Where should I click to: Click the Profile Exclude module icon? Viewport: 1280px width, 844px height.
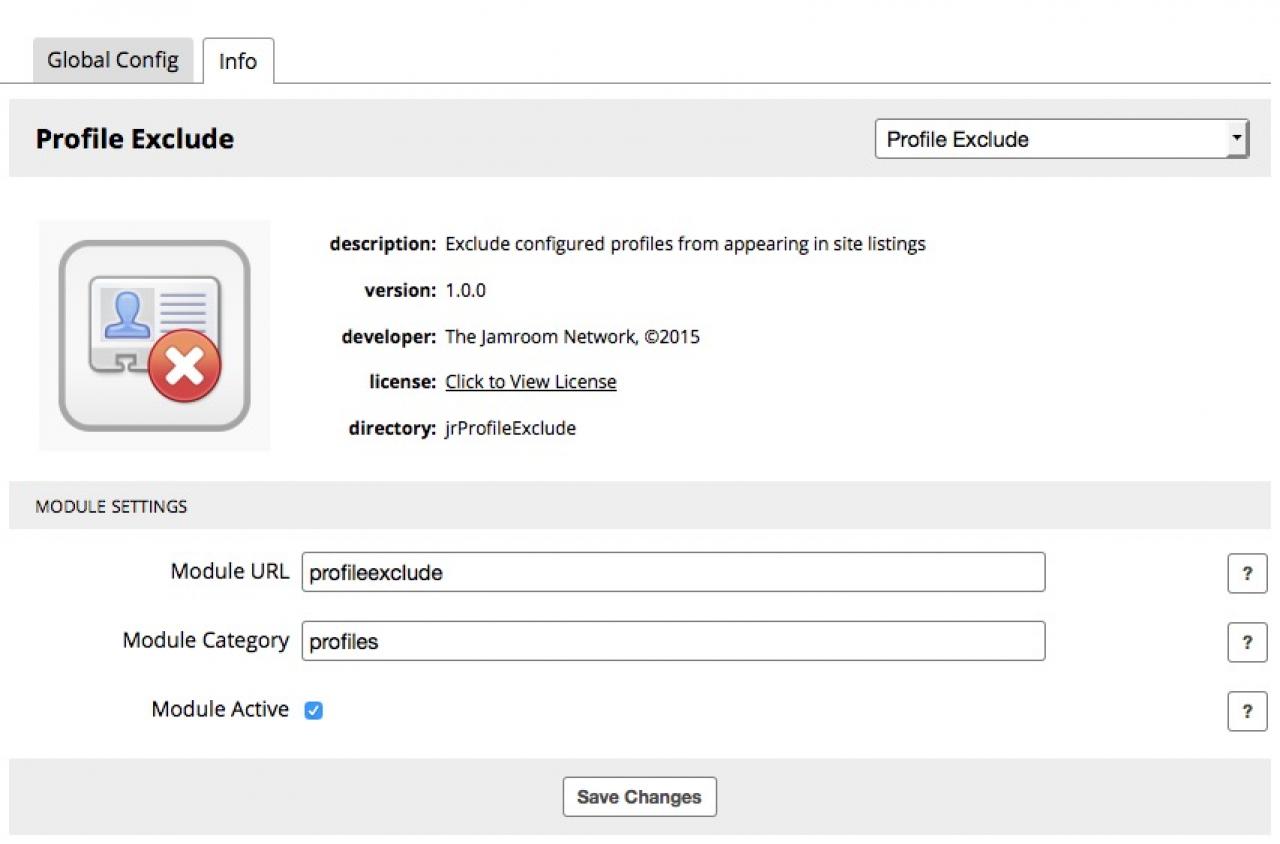click(154, 335)
